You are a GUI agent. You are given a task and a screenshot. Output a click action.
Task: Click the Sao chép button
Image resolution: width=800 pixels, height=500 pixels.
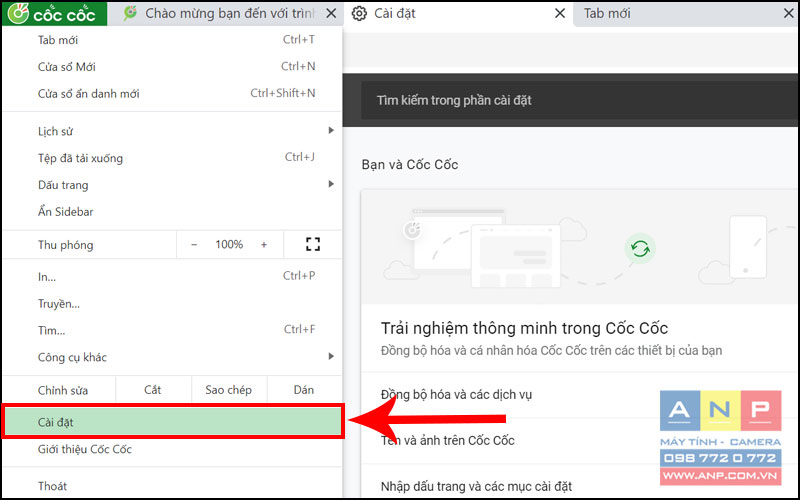pyautogui.click(x=229, y=390)
